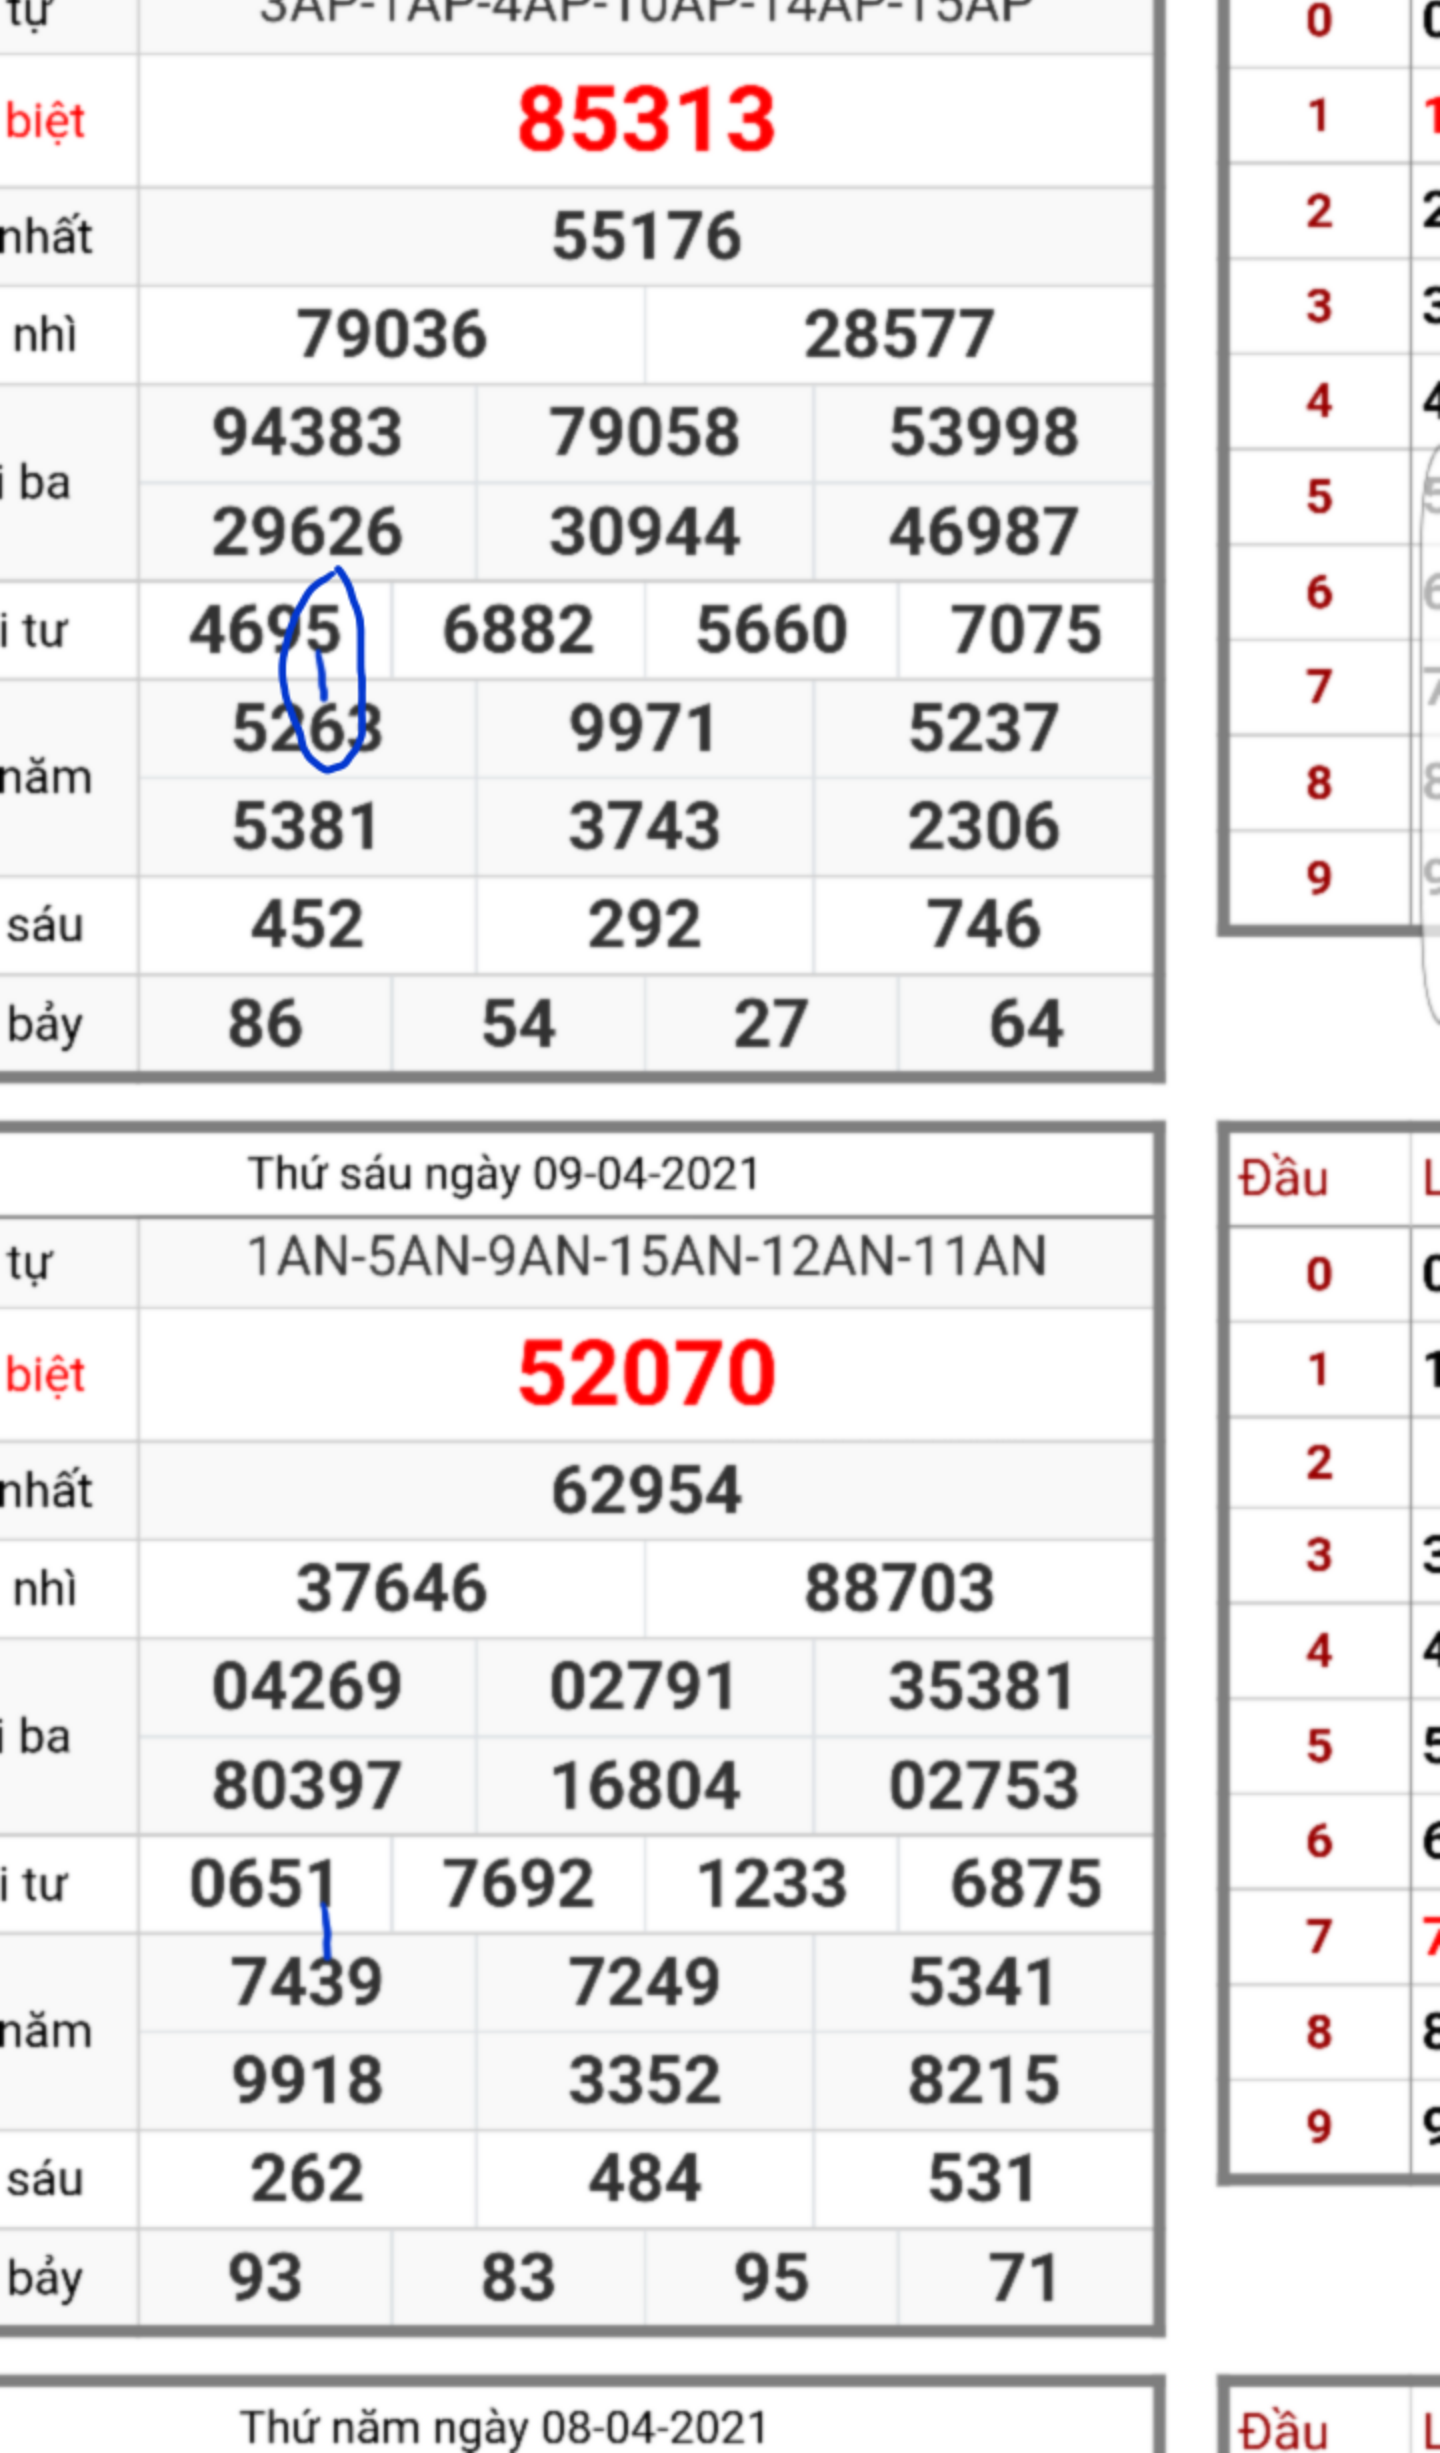Image resolution: width=1440 pixels, height=2453 pixels.
Task: Select the seventh-prize number 95
Action: tap(771, 2277)
